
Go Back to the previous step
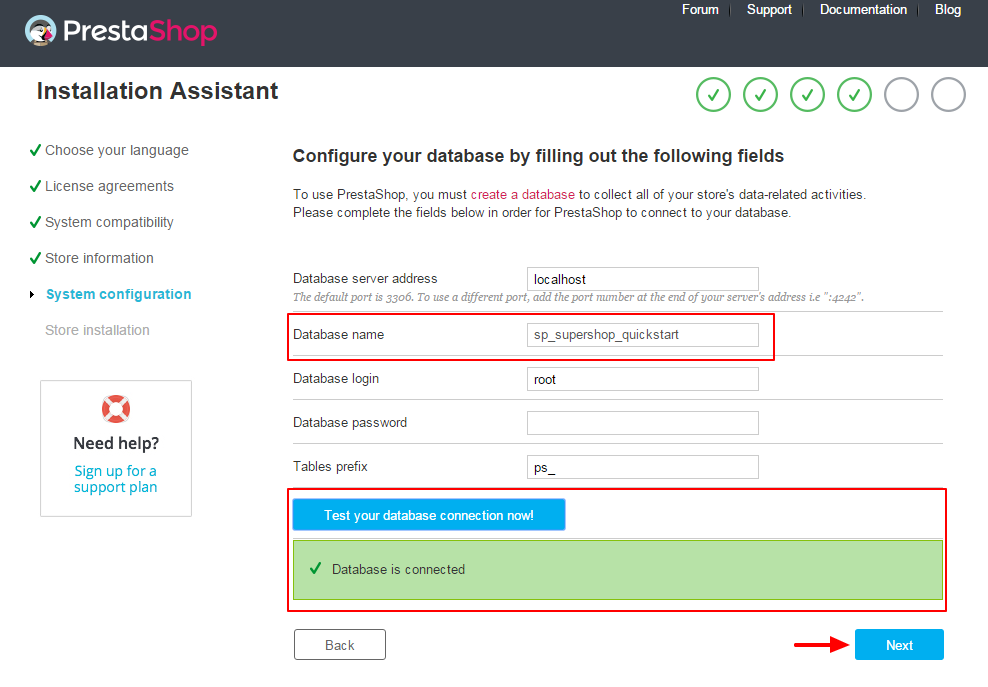340,645
